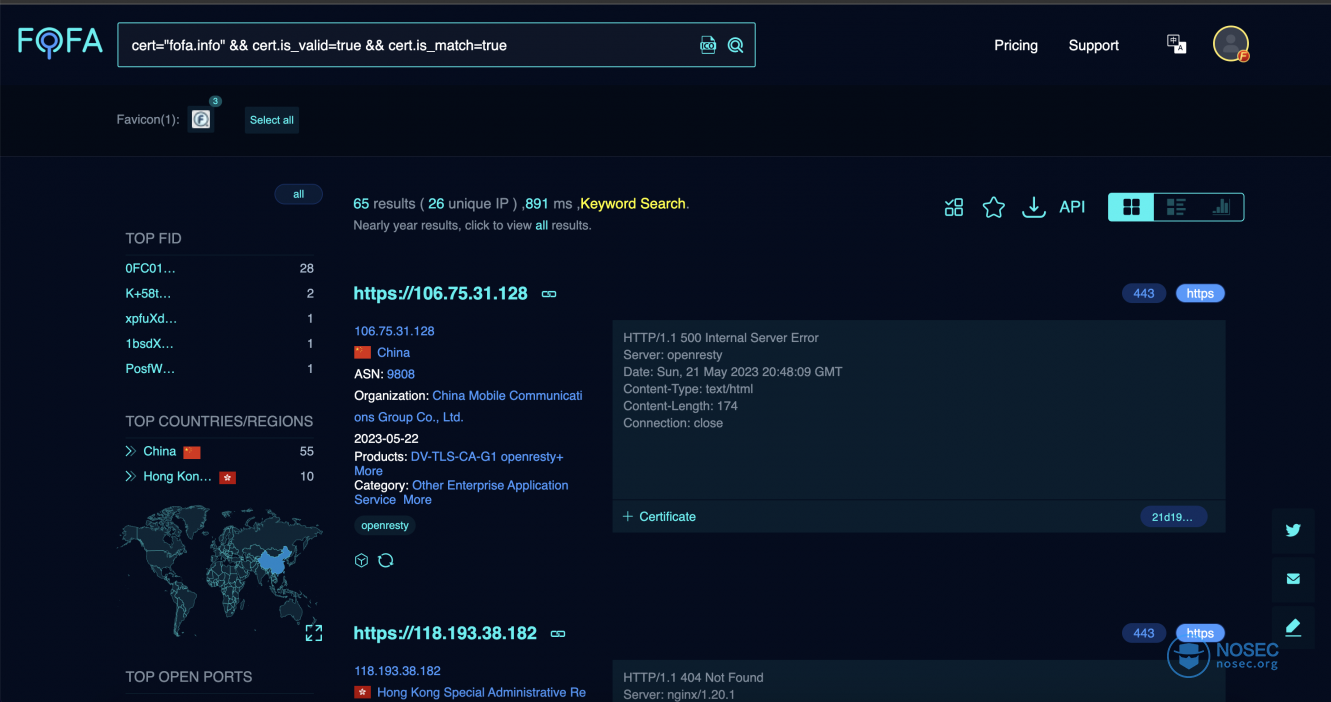Switch language with the translate icon
Viewport: 1331px width, 702px height.
coord(1176,44)
